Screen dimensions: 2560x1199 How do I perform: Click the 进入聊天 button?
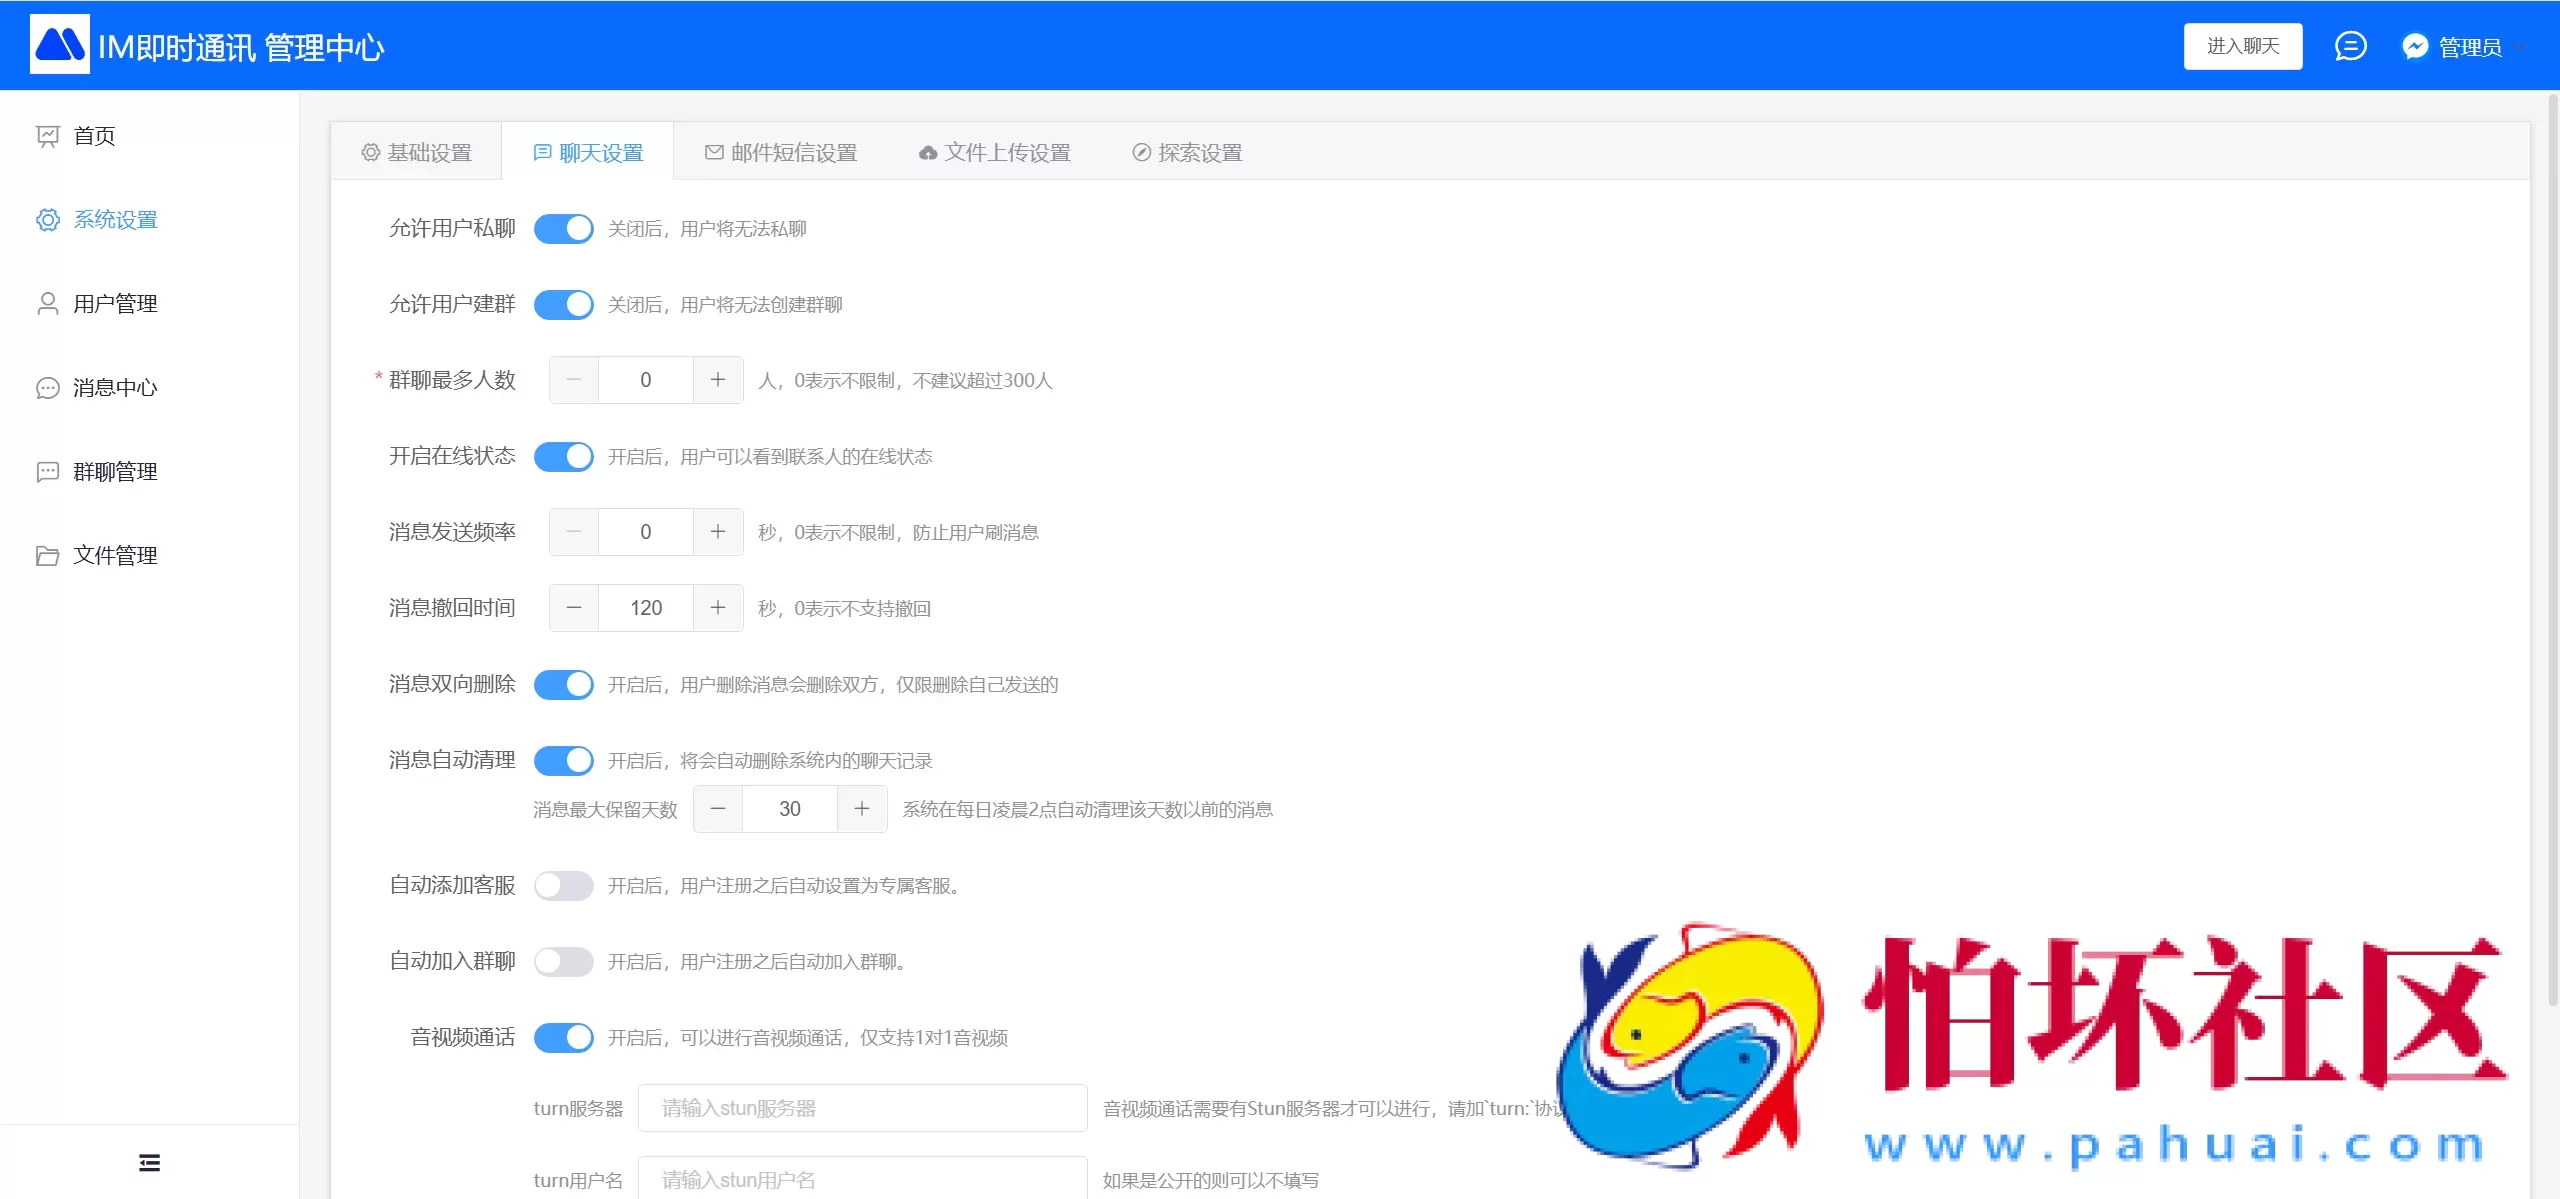pyautogui.click(x=2242, y=45)
